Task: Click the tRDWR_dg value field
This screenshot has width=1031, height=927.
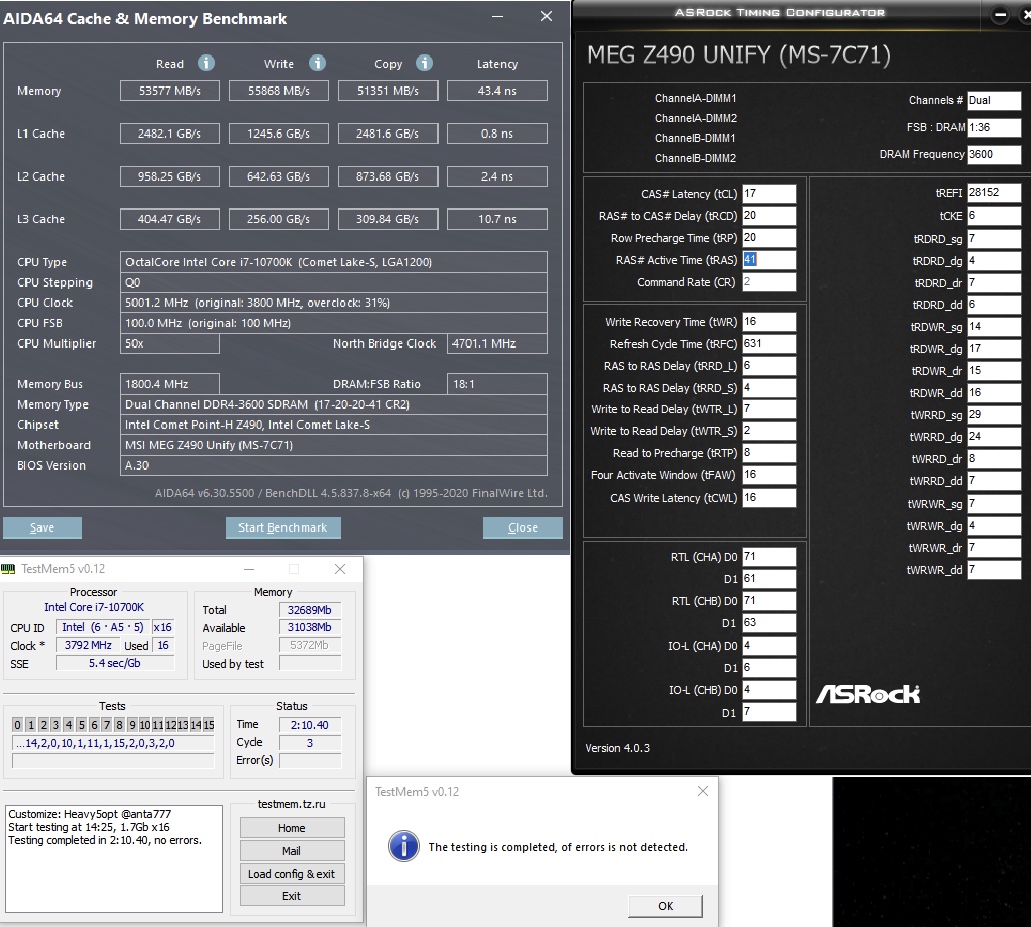Action: pyautogui.click(x=994, y=348)
